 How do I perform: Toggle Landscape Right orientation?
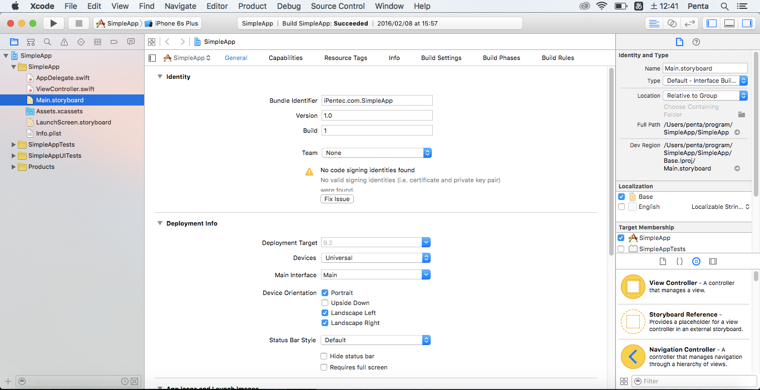(325, 323)
